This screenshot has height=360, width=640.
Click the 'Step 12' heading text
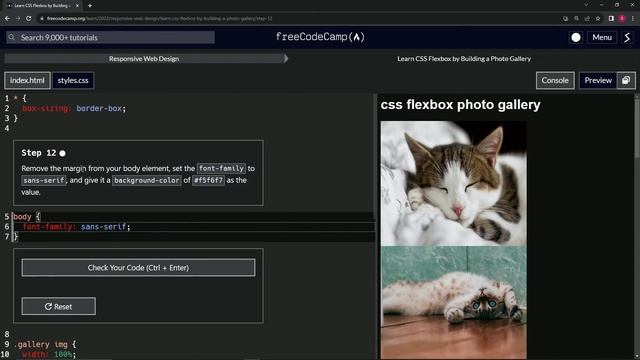(39, 153)
